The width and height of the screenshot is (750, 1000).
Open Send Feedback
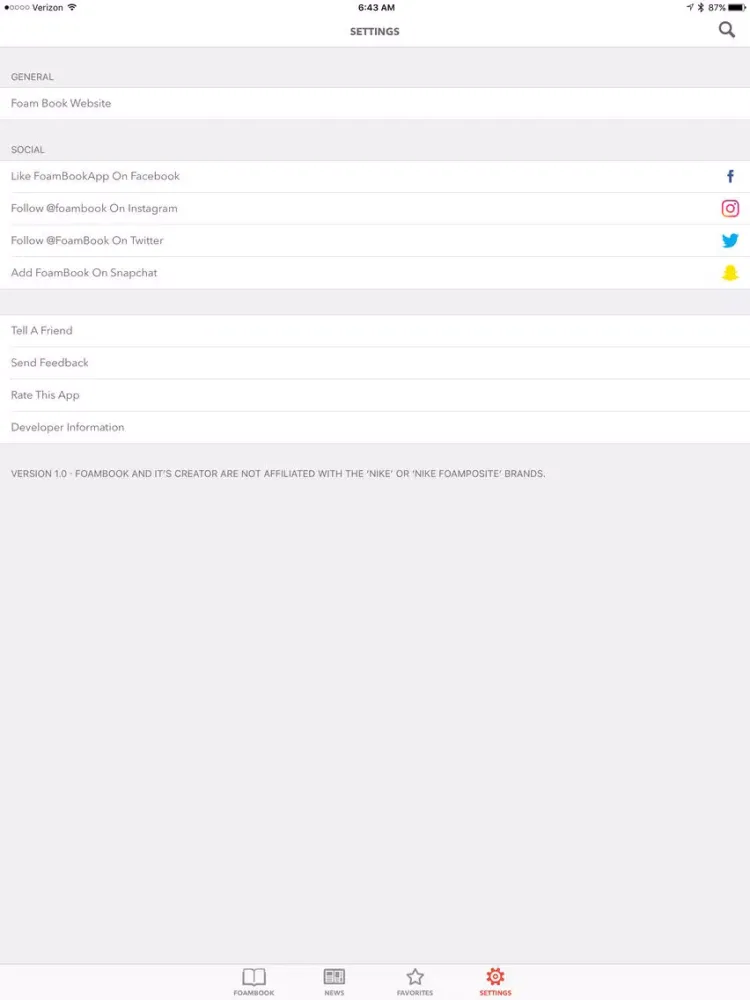(50, 362)
